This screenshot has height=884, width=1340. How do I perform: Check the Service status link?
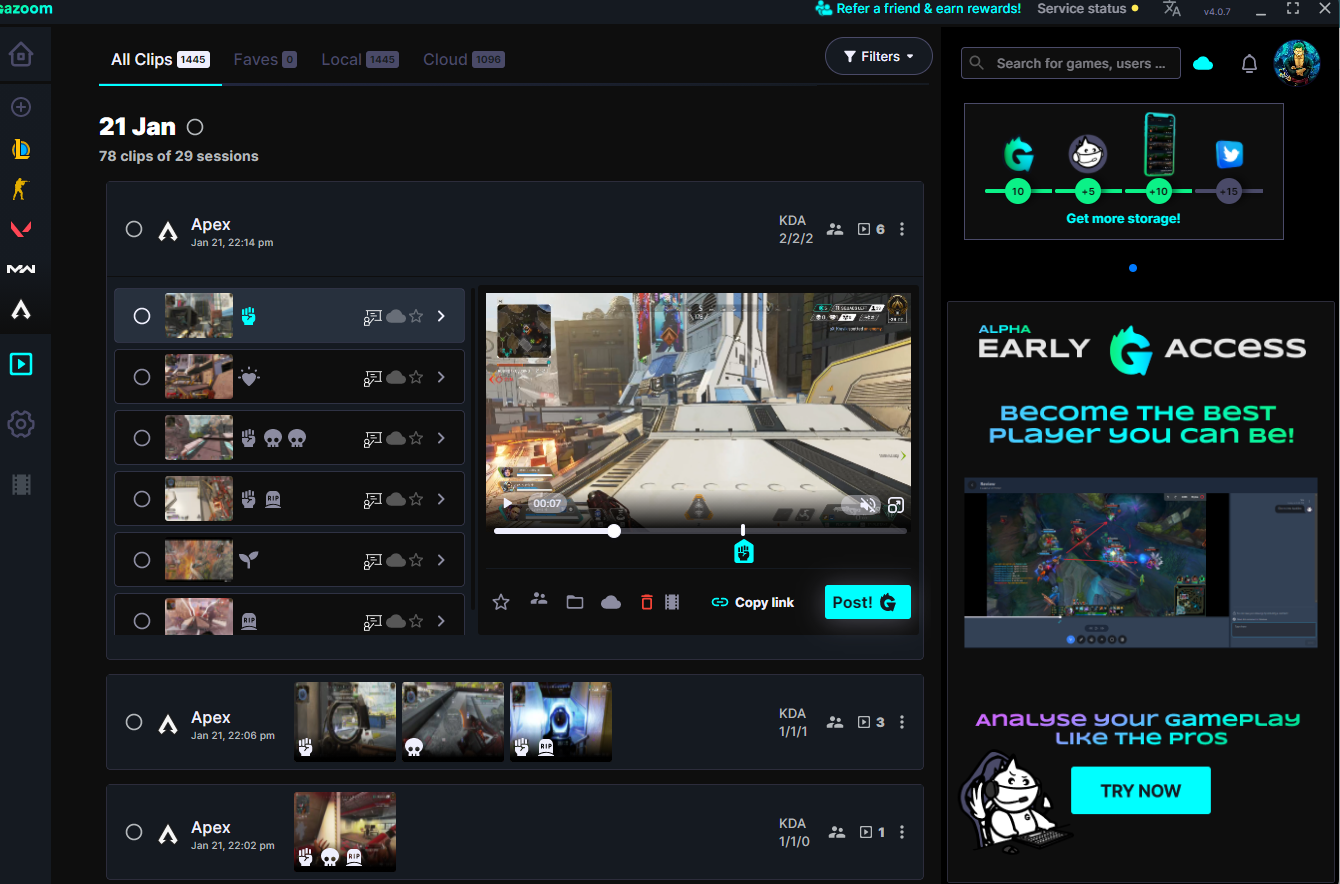coord(1088,9)
